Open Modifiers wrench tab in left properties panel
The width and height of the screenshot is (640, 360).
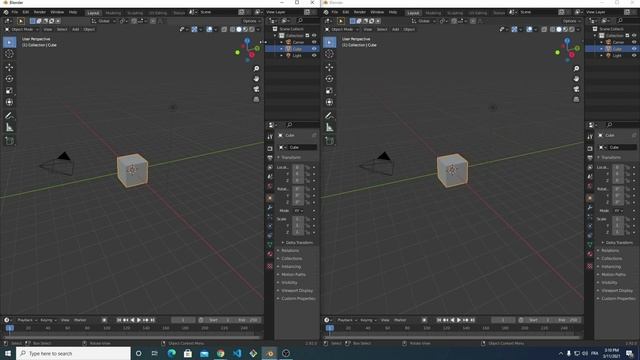pos(270,207)
